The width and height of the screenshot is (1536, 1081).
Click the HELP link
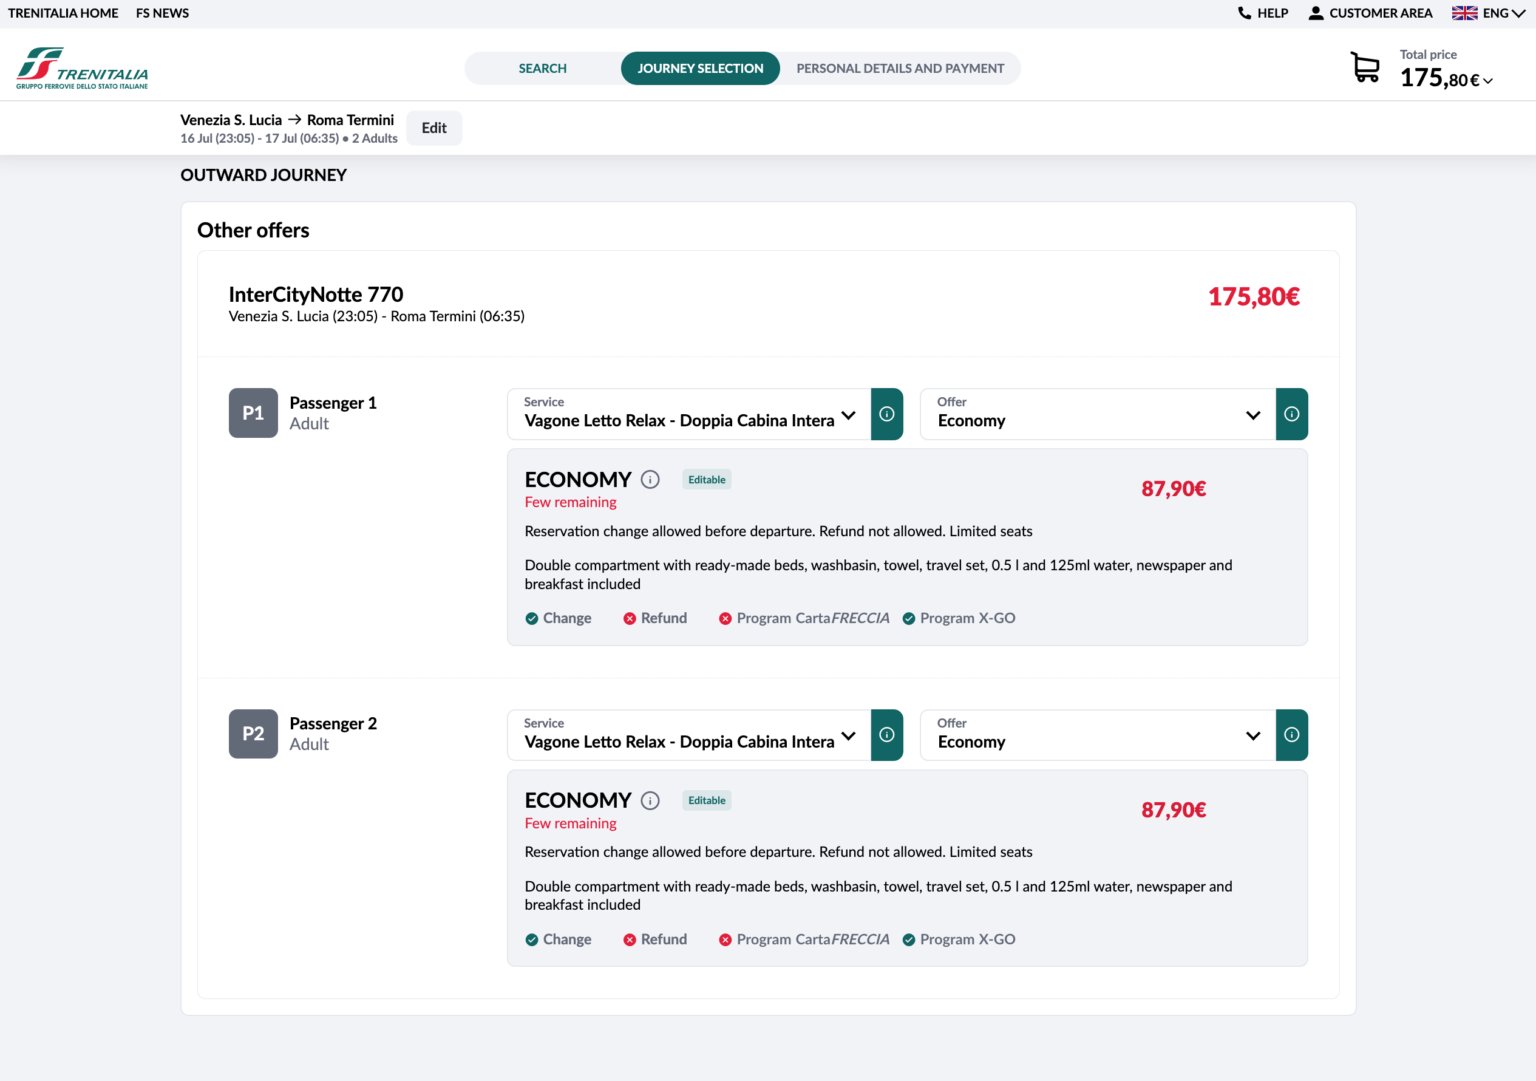(1272, 13)
